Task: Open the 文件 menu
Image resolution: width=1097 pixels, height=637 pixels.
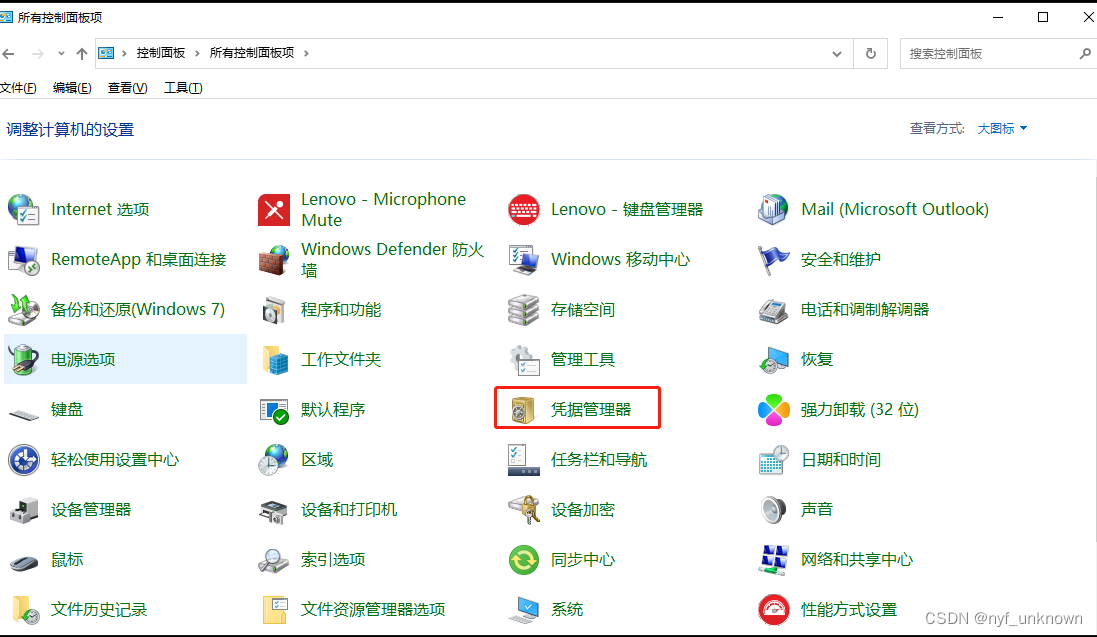Action: pos(17,87)
